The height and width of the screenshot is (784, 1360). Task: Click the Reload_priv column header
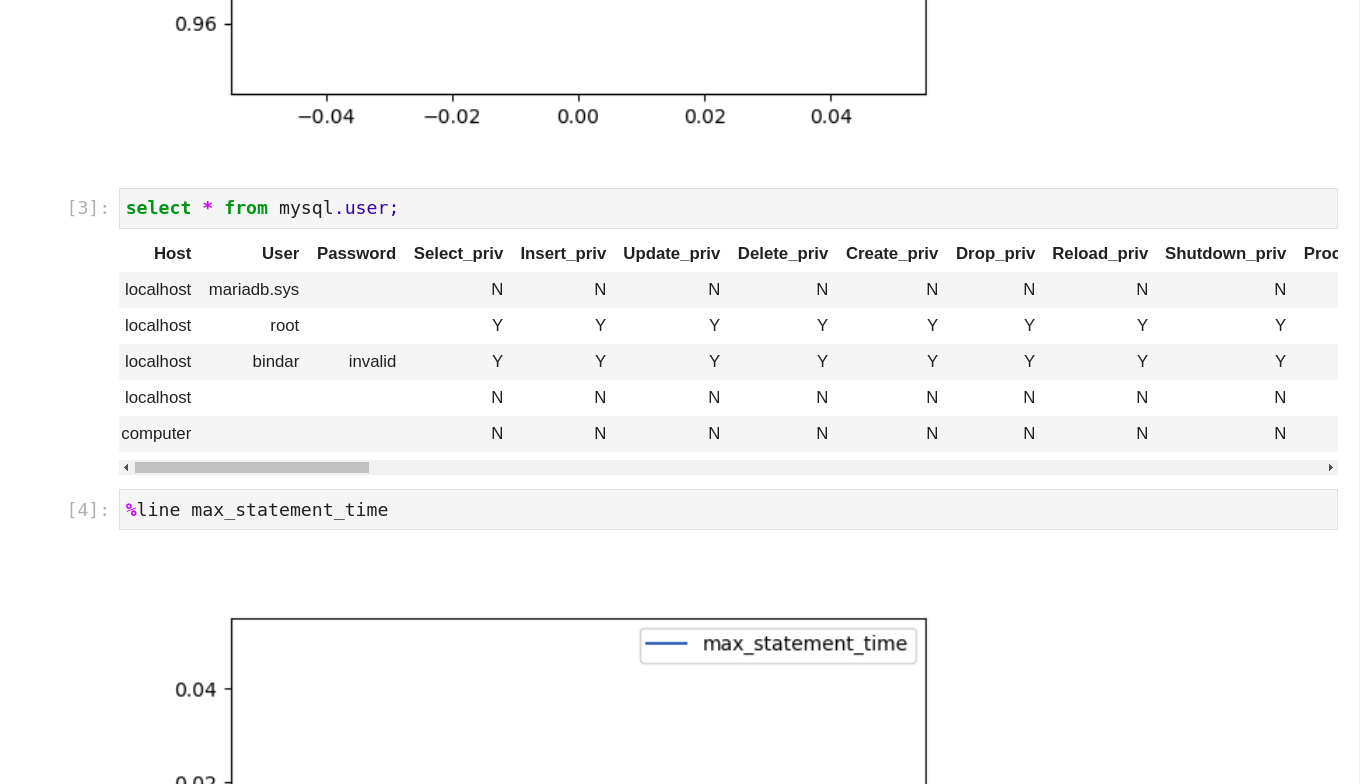tap(1100, 254)
